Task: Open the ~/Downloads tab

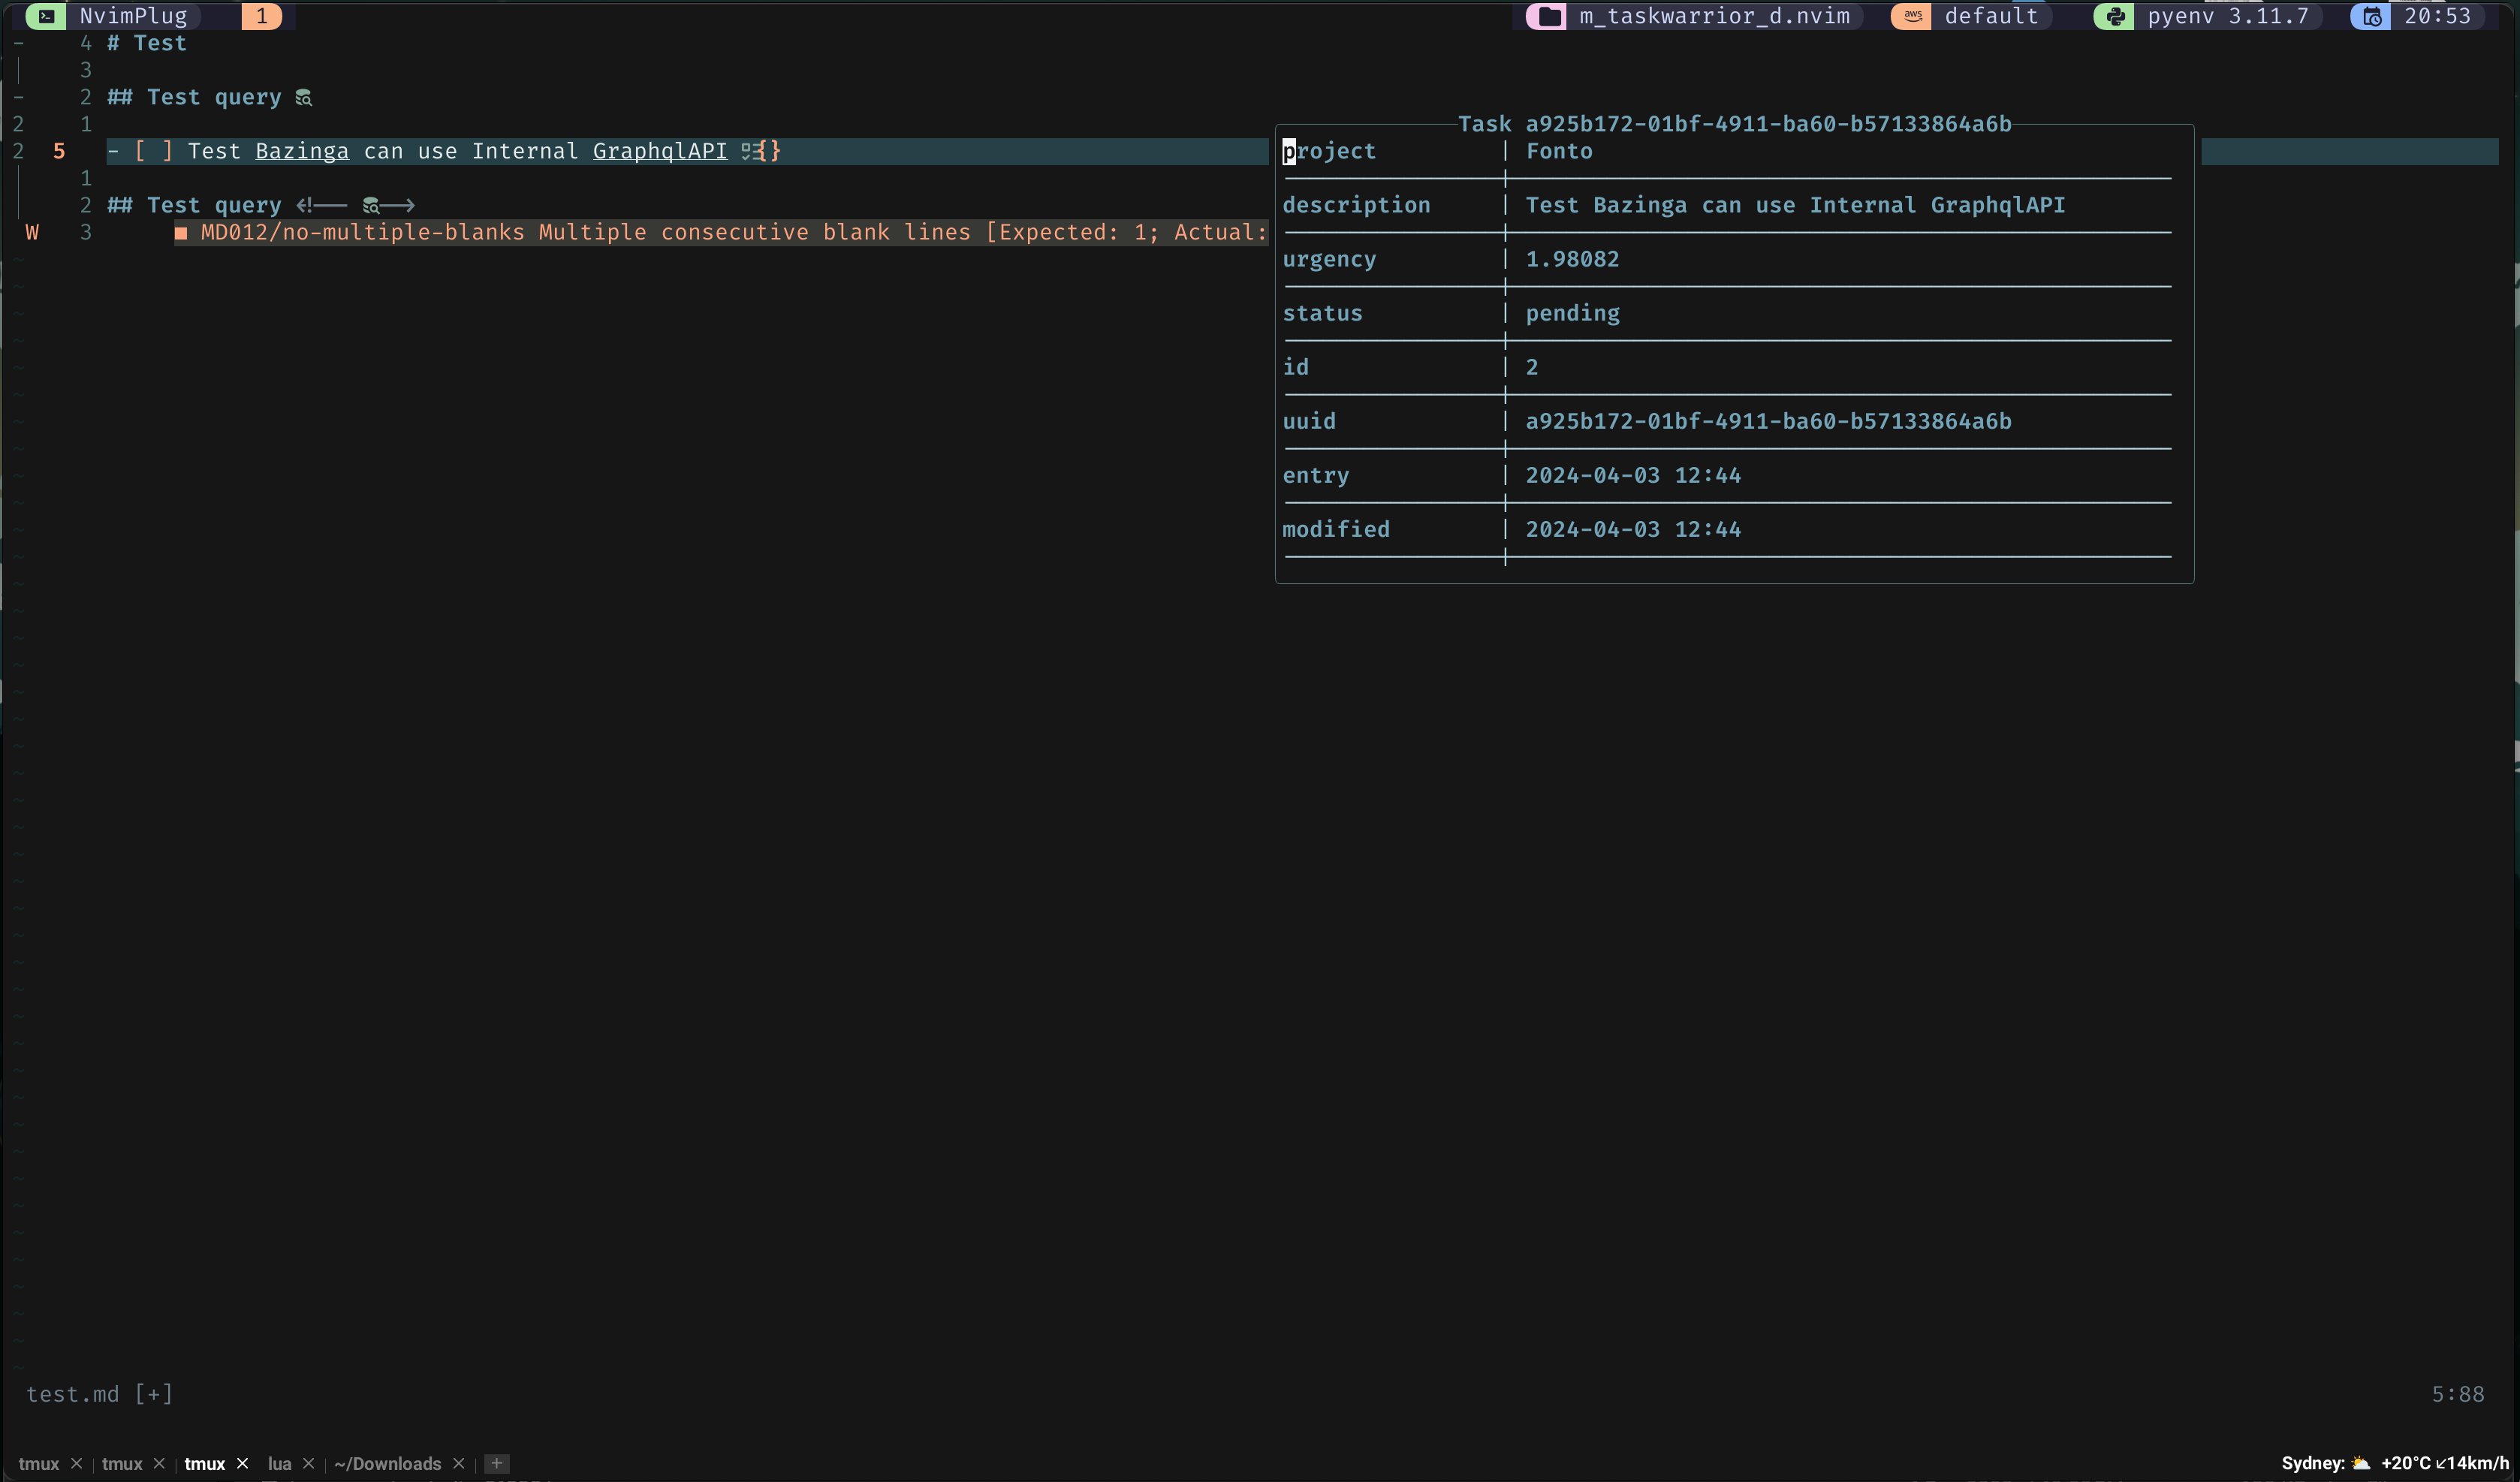Action: [x=388, y=1463]
